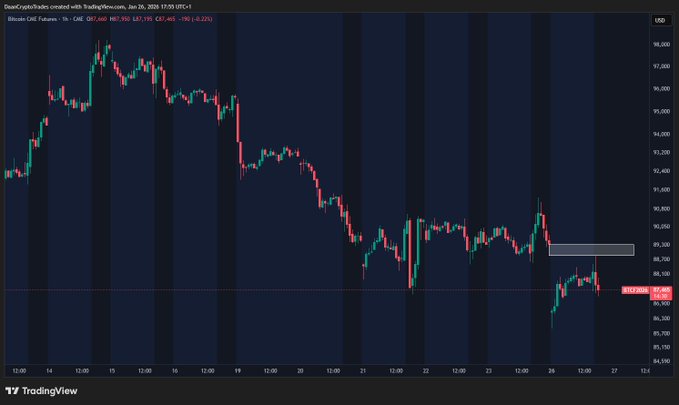Click the 86,900 price axis label
This screenshot has height=405, width=679.
click(661, 304)
